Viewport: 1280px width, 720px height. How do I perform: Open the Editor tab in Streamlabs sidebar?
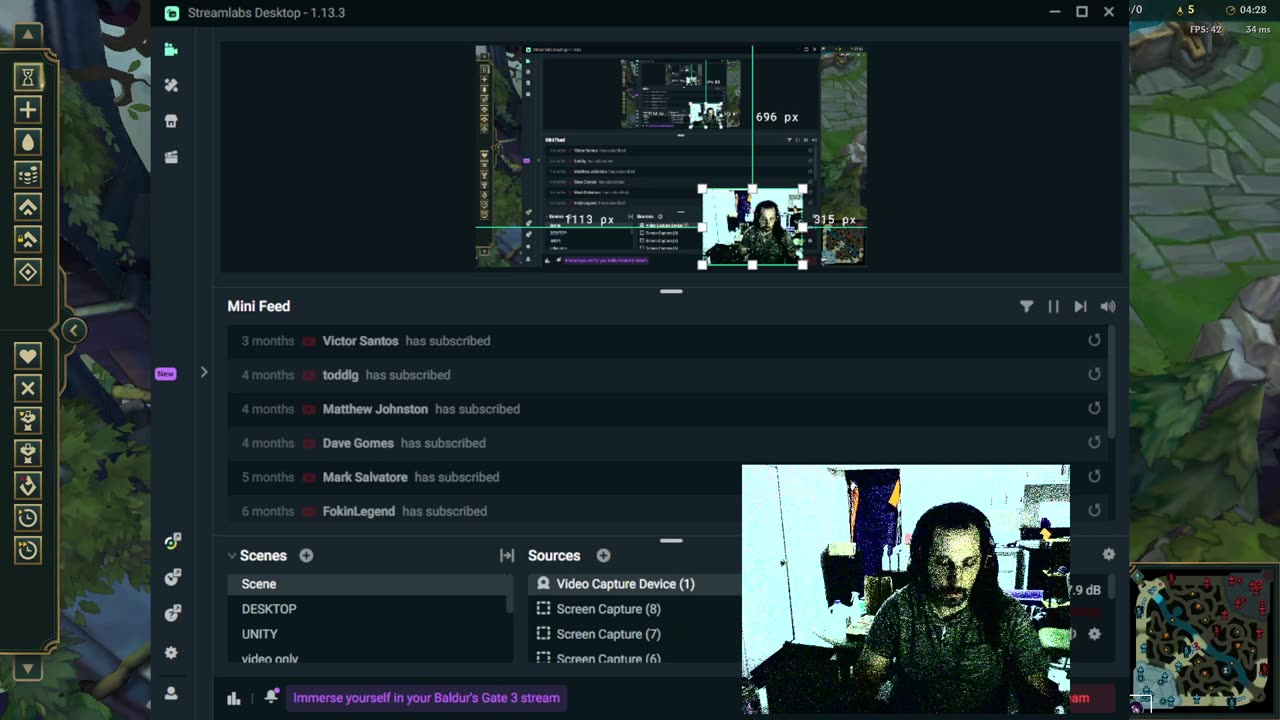171,49
